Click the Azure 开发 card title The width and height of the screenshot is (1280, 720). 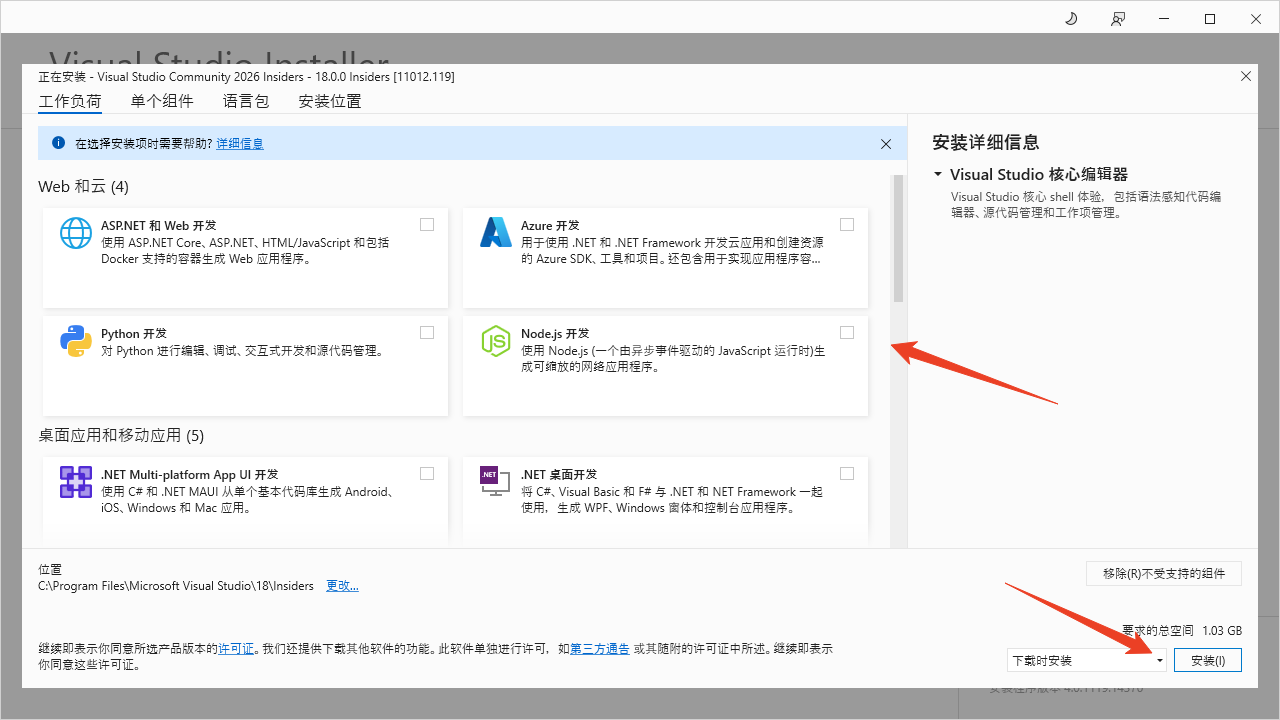pos(550,226)
